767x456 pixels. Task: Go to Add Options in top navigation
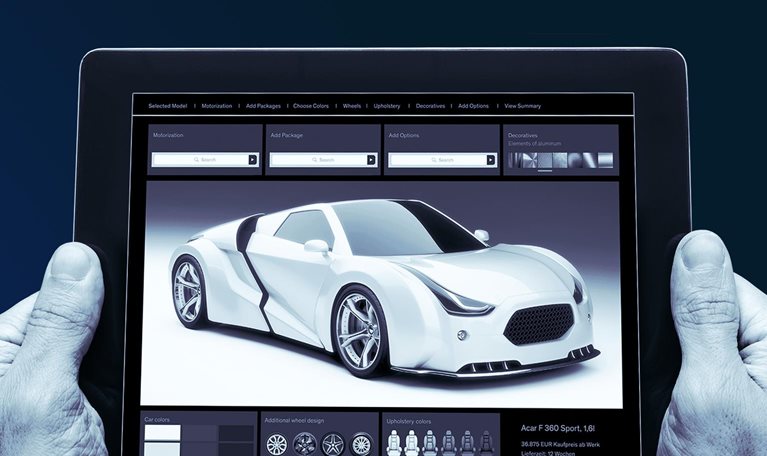pos(474,106)
